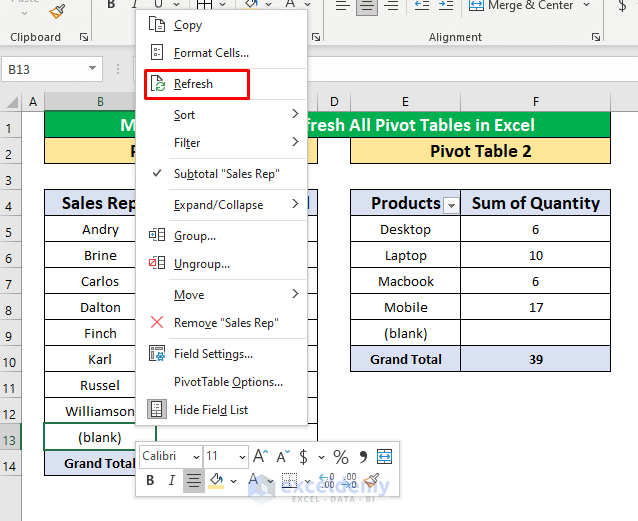Click the yellow Fill Color swatch button
This screenshot has height=521, width=638.
[x=216, y=482]
